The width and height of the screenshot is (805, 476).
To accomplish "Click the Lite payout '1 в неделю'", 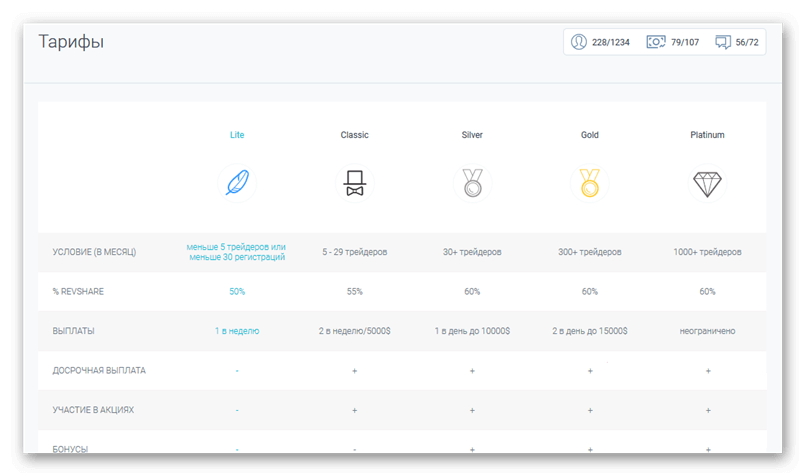I will [x=237, y=331].
